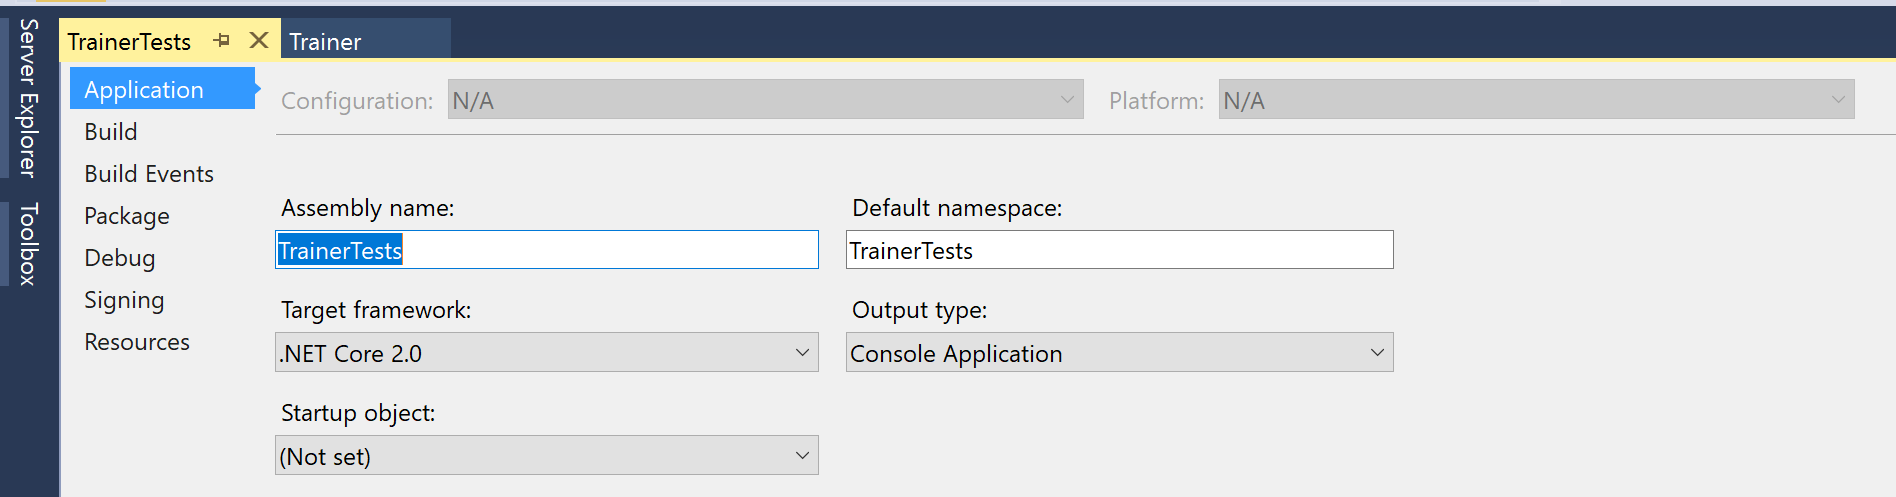Open the Platform dropdown
1896x497 pixels.
(x=1536, y=100)
